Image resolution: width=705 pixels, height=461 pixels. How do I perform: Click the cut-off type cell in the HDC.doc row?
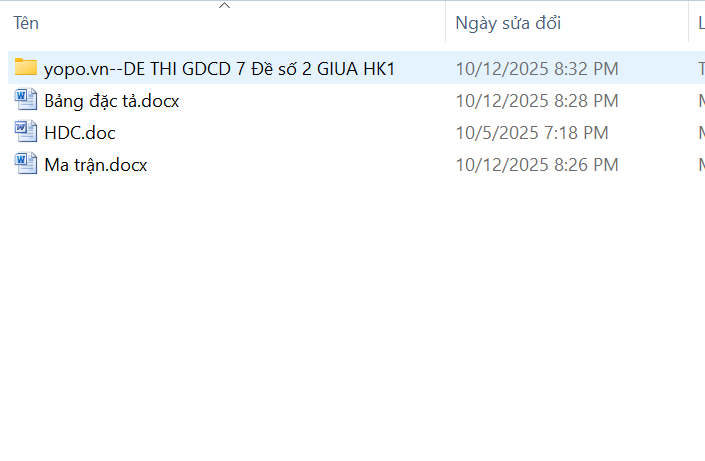pos(701,133)
